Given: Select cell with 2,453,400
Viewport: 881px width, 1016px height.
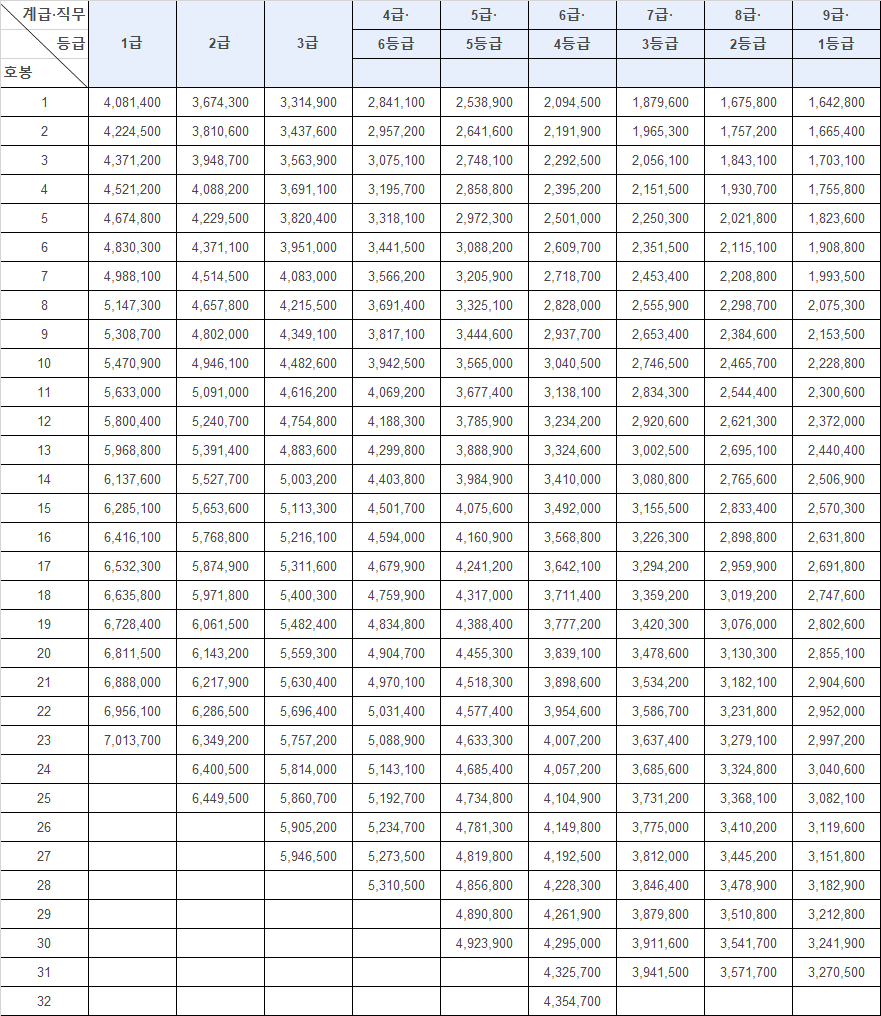Looking at the screenshot, I should click(x=661, y=277).
